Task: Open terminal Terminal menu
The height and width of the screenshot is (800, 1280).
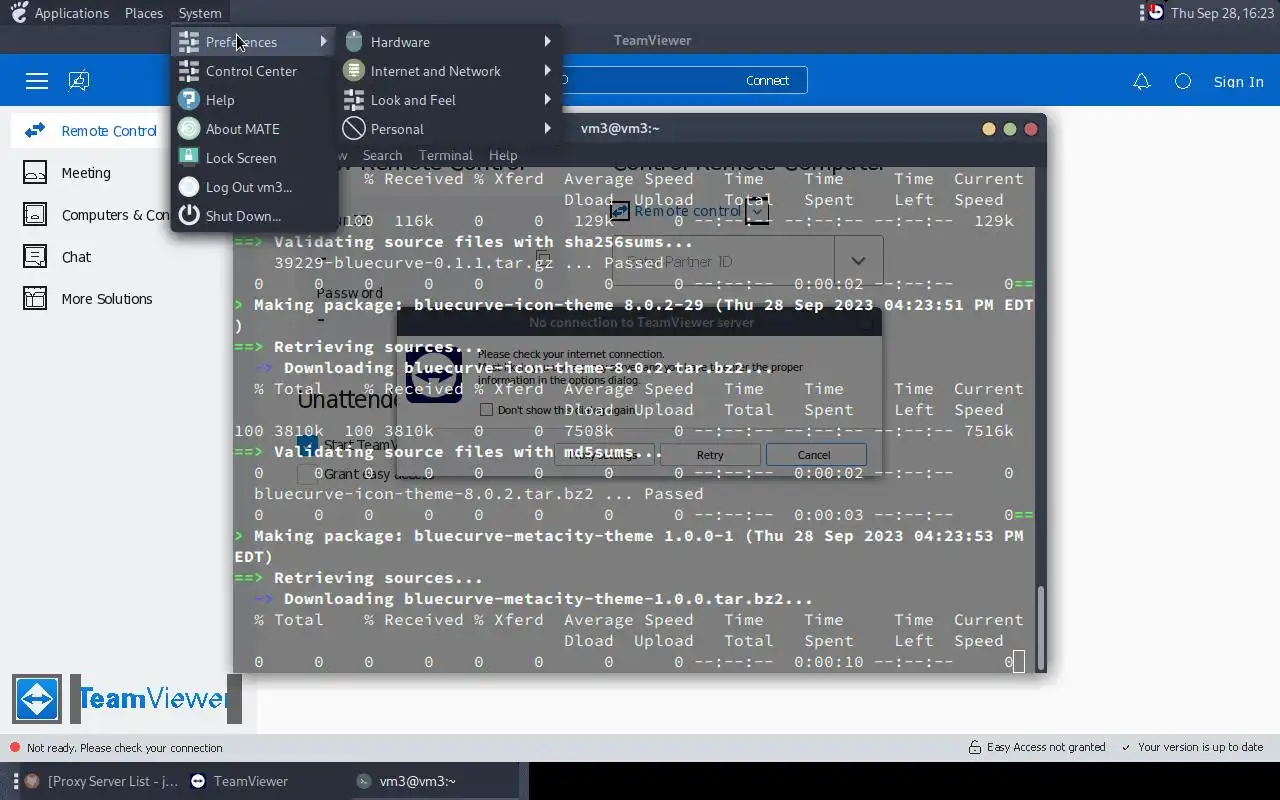Action: pyautogui.click(x=445, y=155)
